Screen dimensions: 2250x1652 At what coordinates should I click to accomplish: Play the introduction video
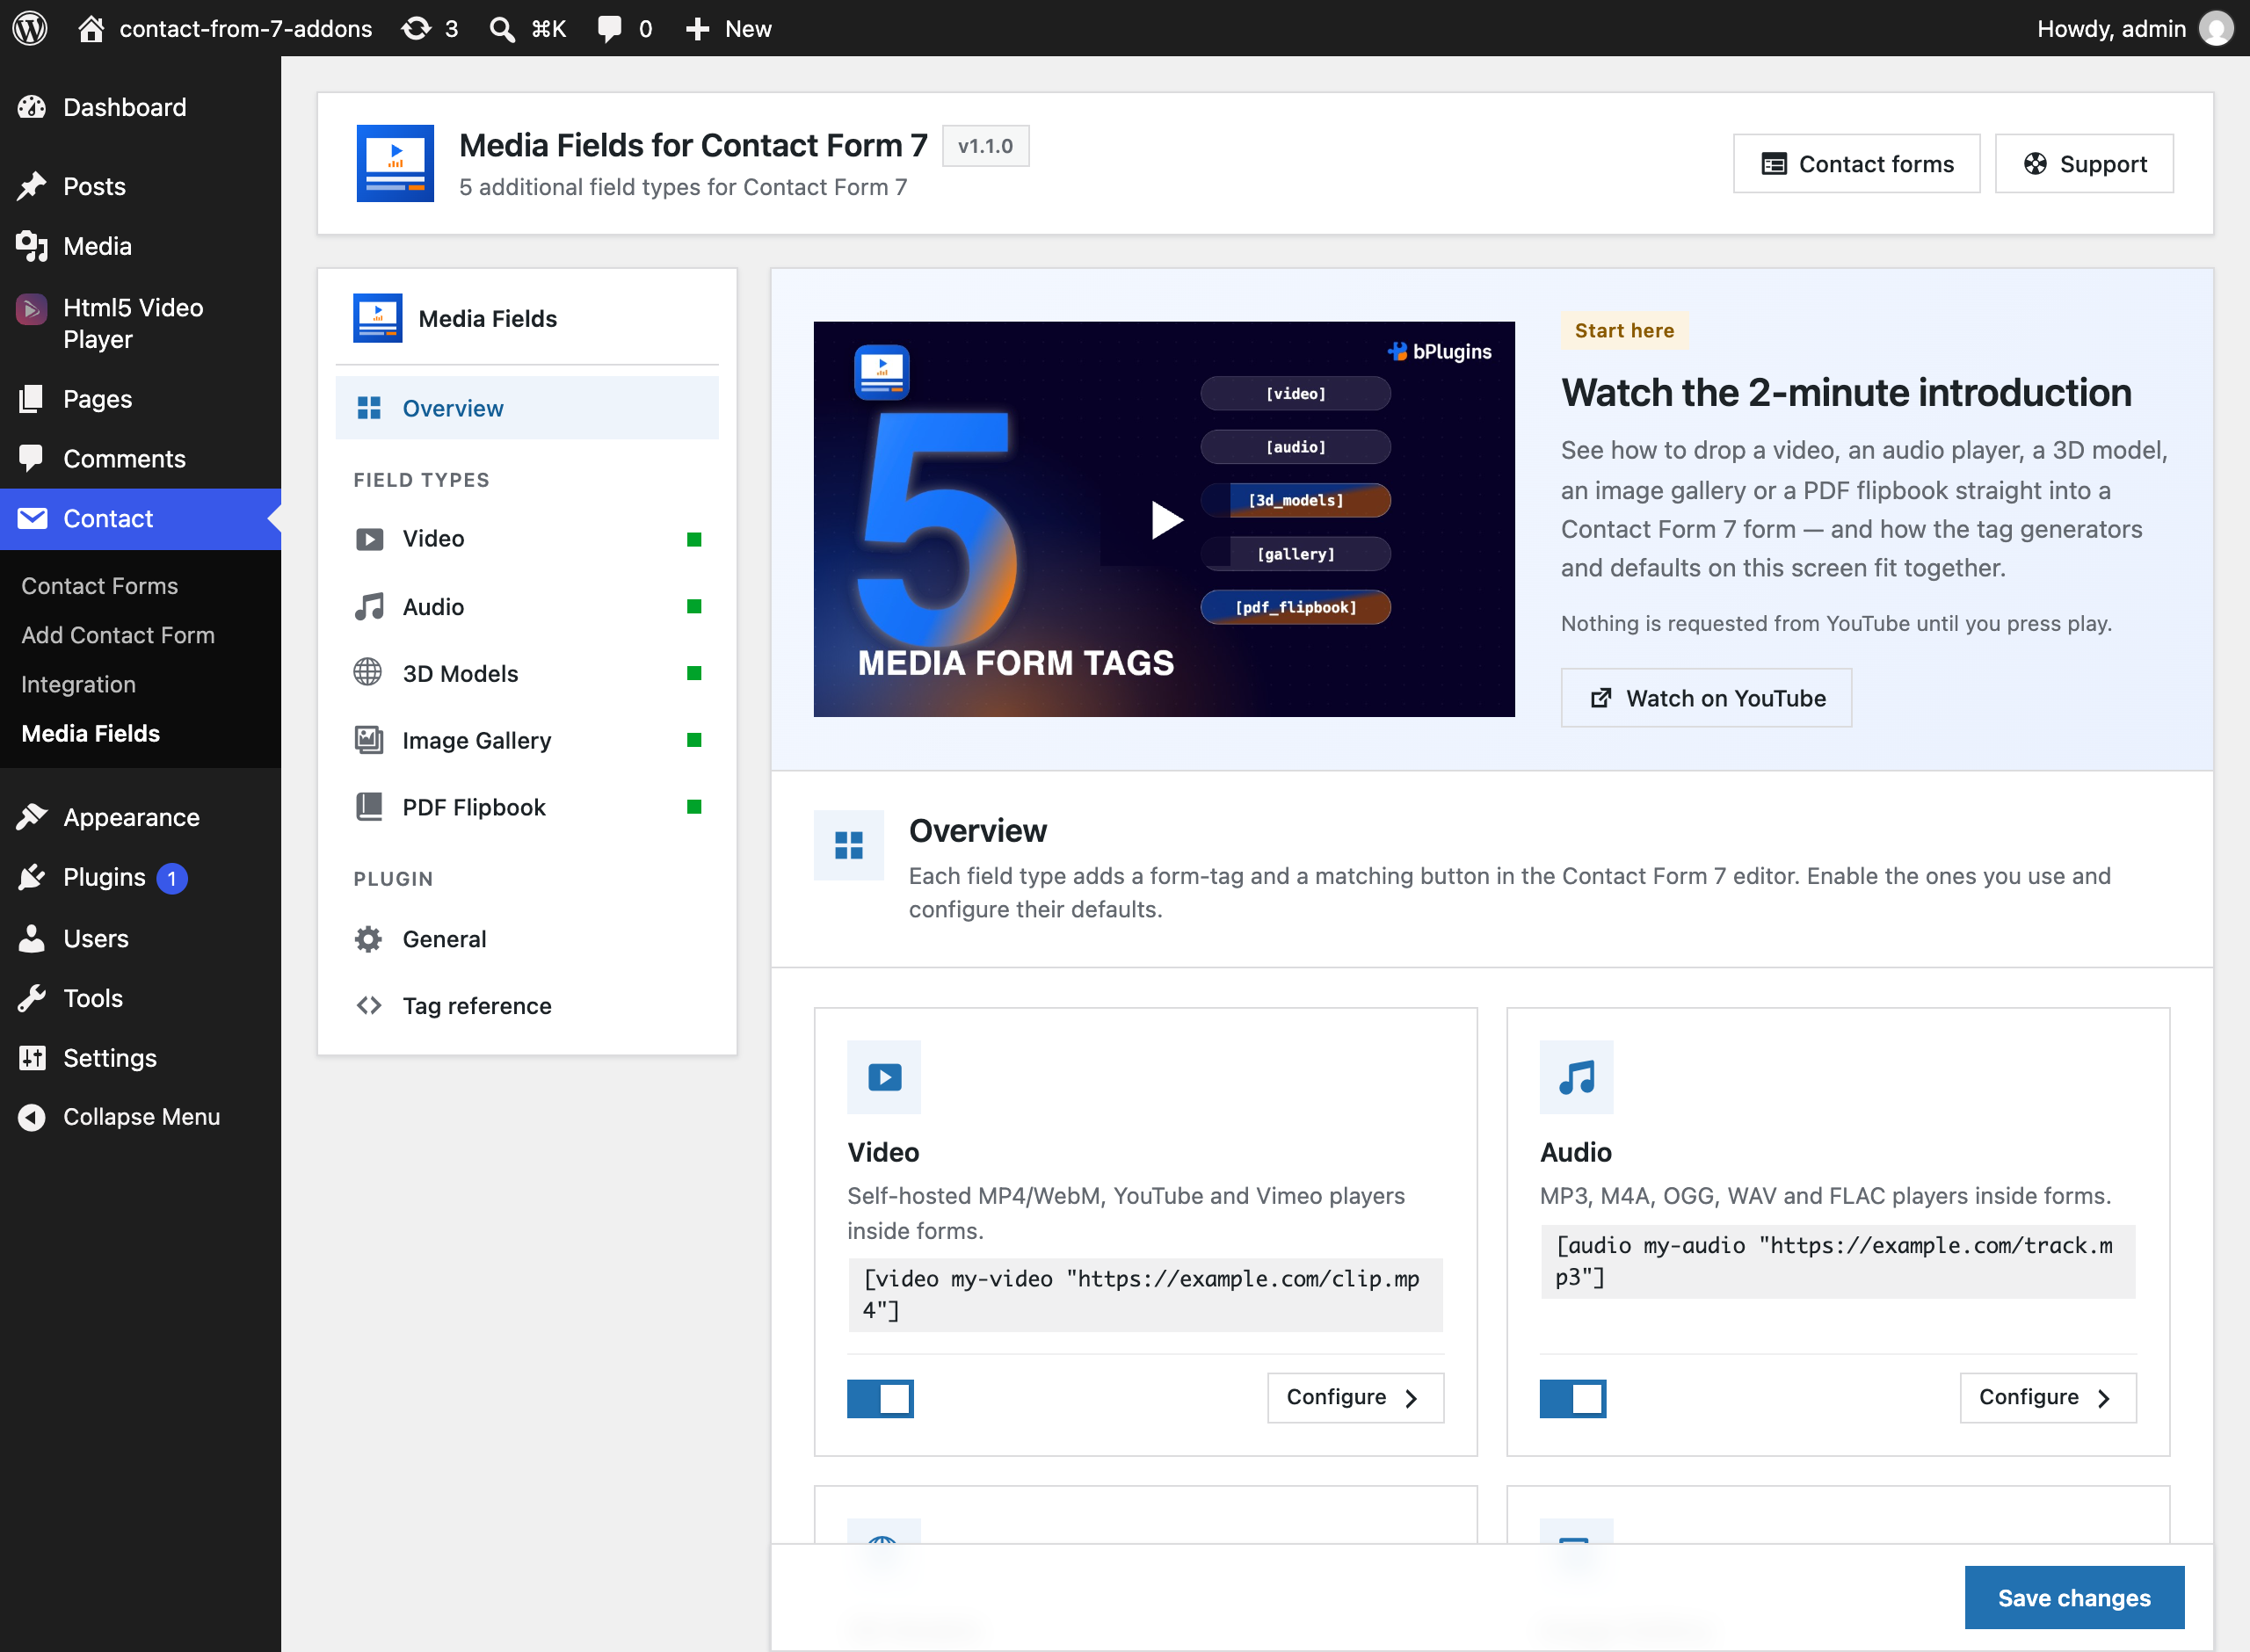(x=1165, y=520)
